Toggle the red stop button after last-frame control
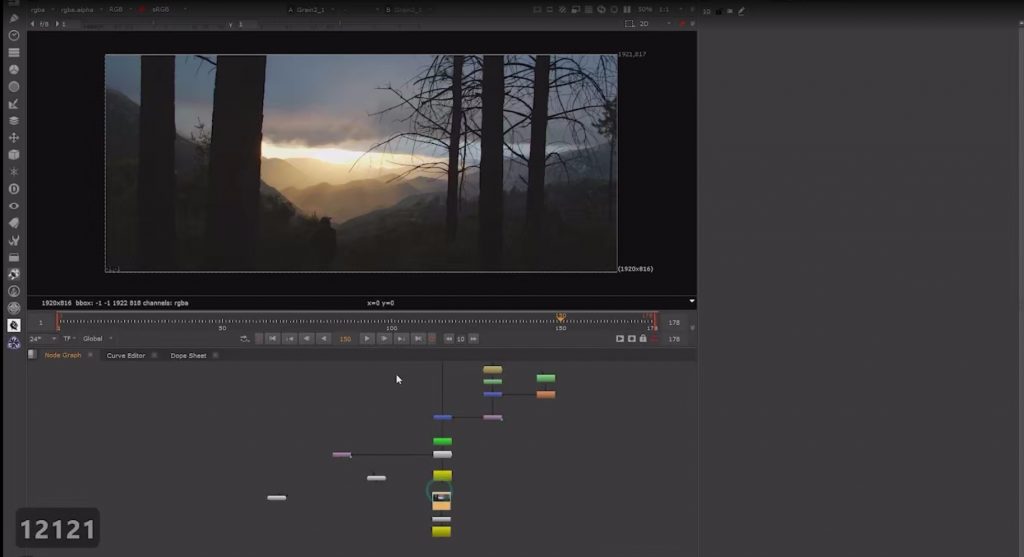 (432, 338)
